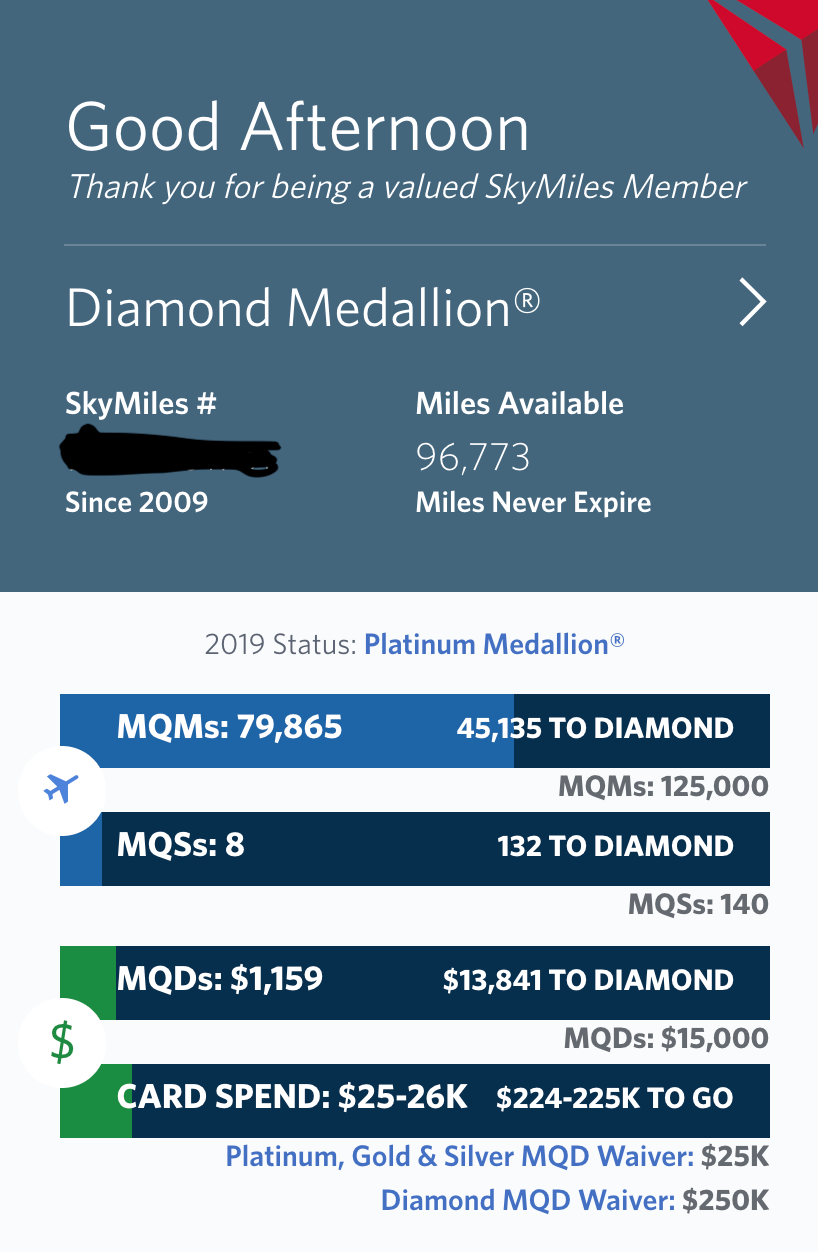The image size is (818, 1252).
Task: Tap the $13,841 TO DIAMOND label
Action: pos(588,980)
